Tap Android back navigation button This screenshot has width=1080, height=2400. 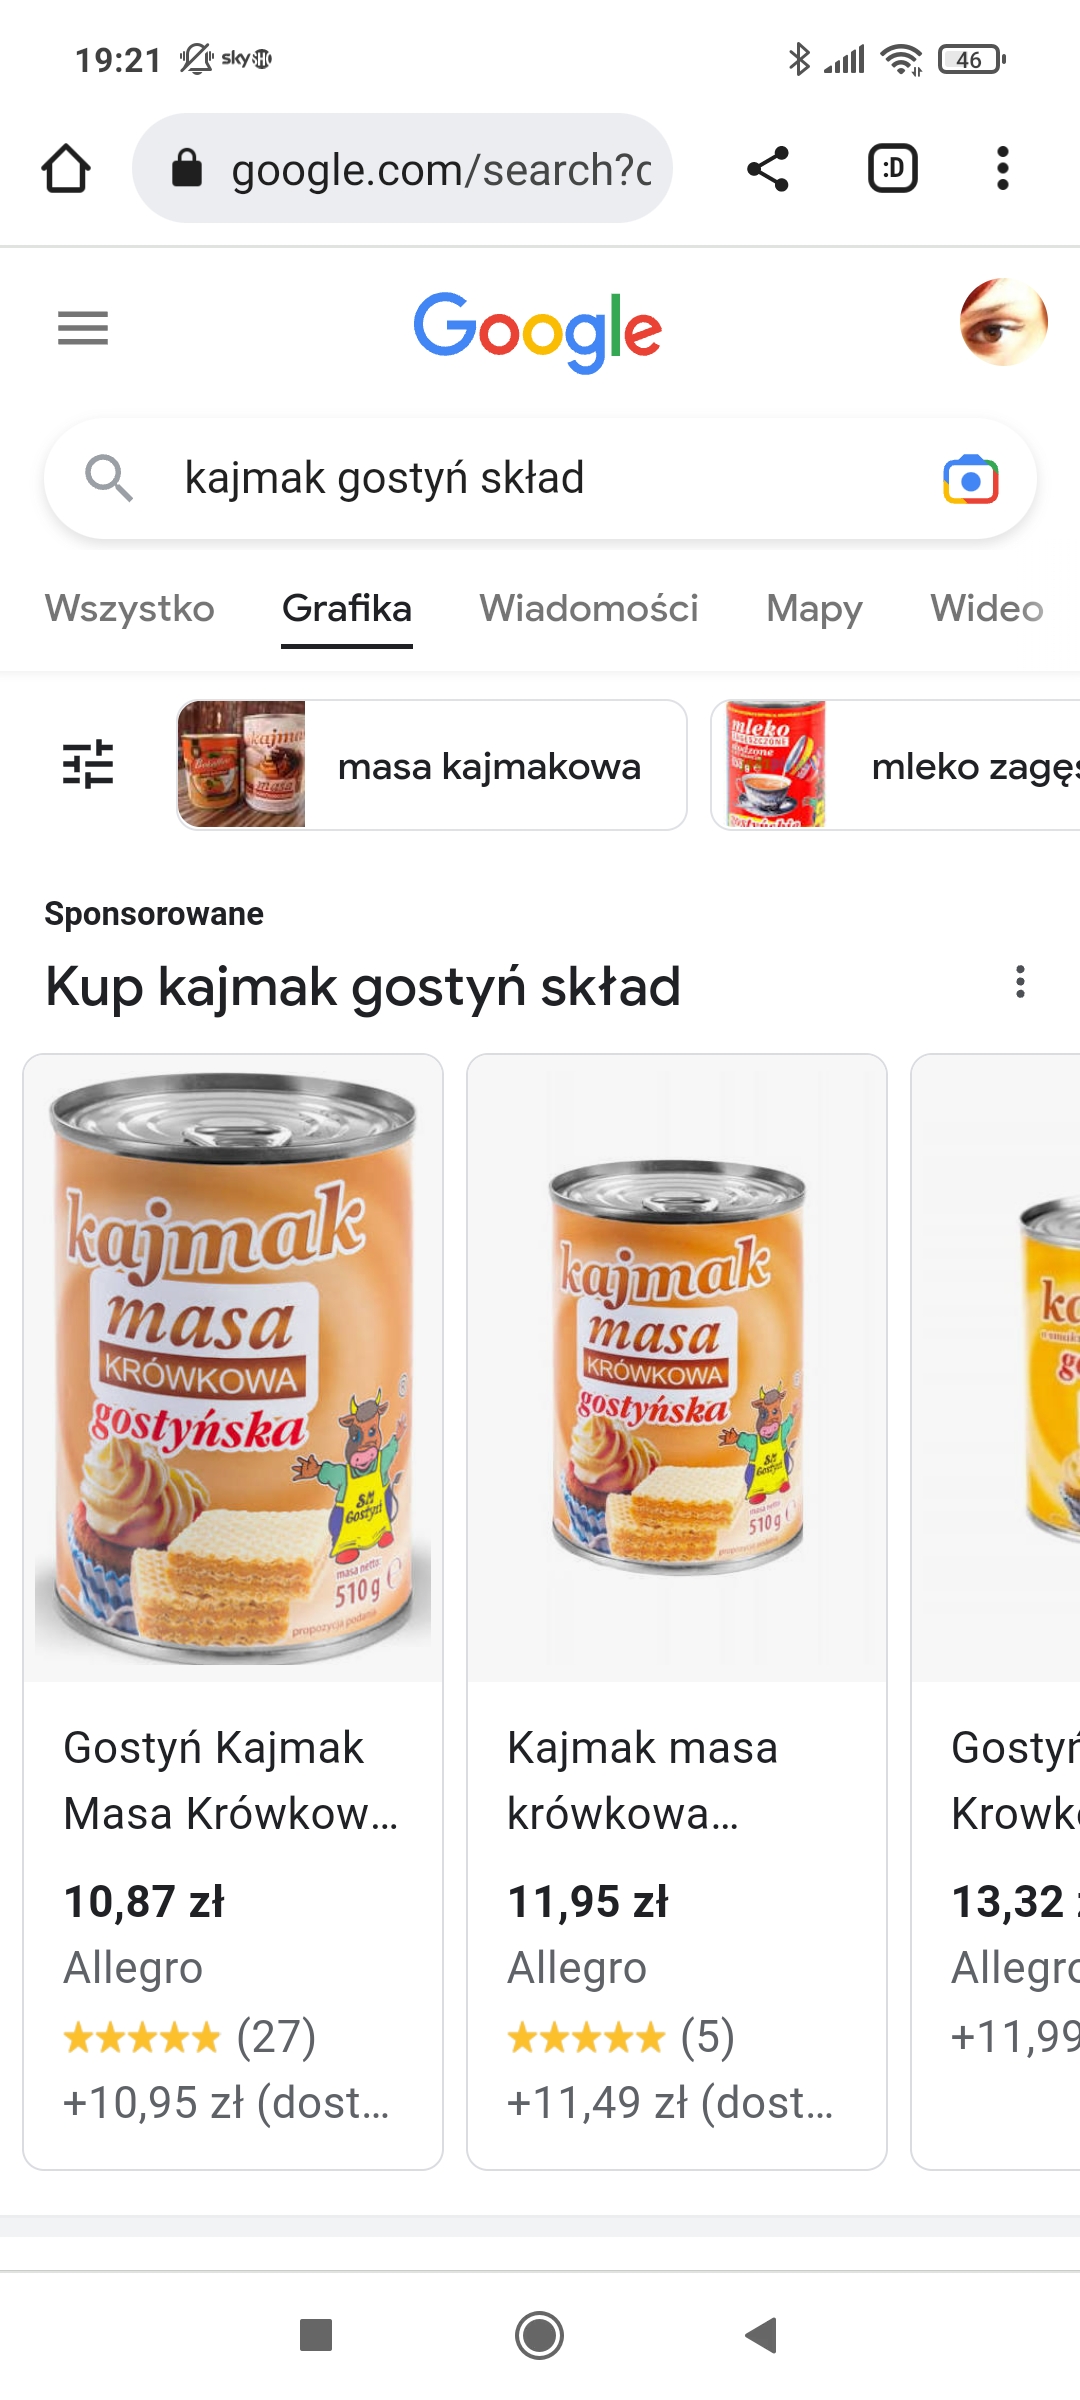[x=762, y=2335]
